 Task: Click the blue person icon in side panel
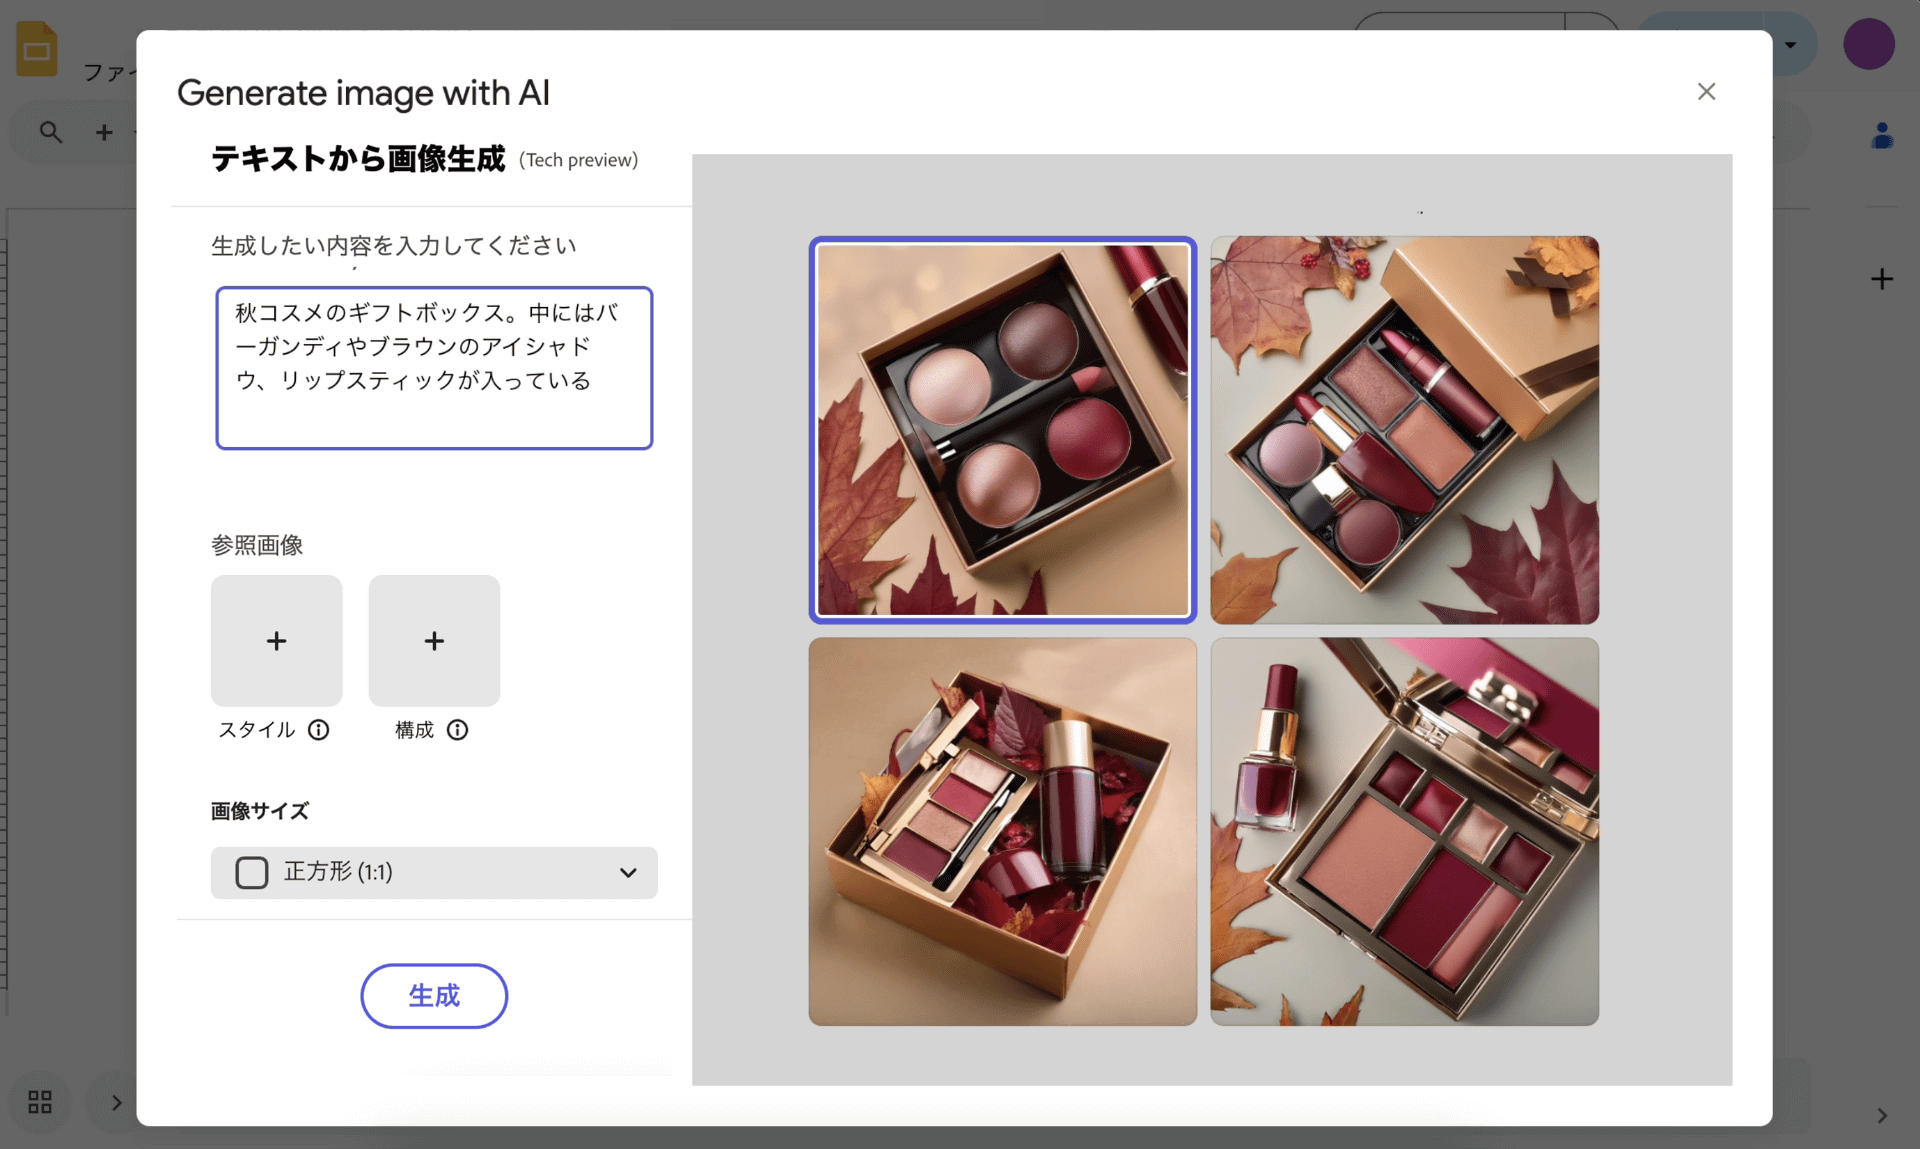[x=1882, y=136]
